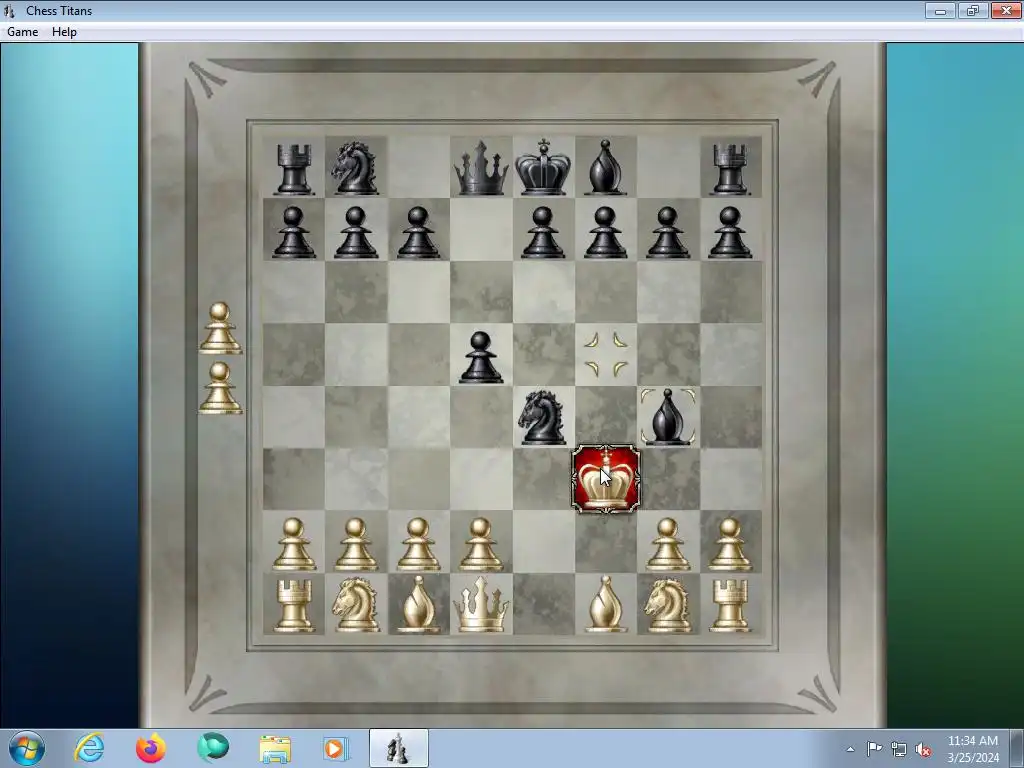
Task: Launch Internet Explorer from the taskbar
Action: tap(89, 748)
